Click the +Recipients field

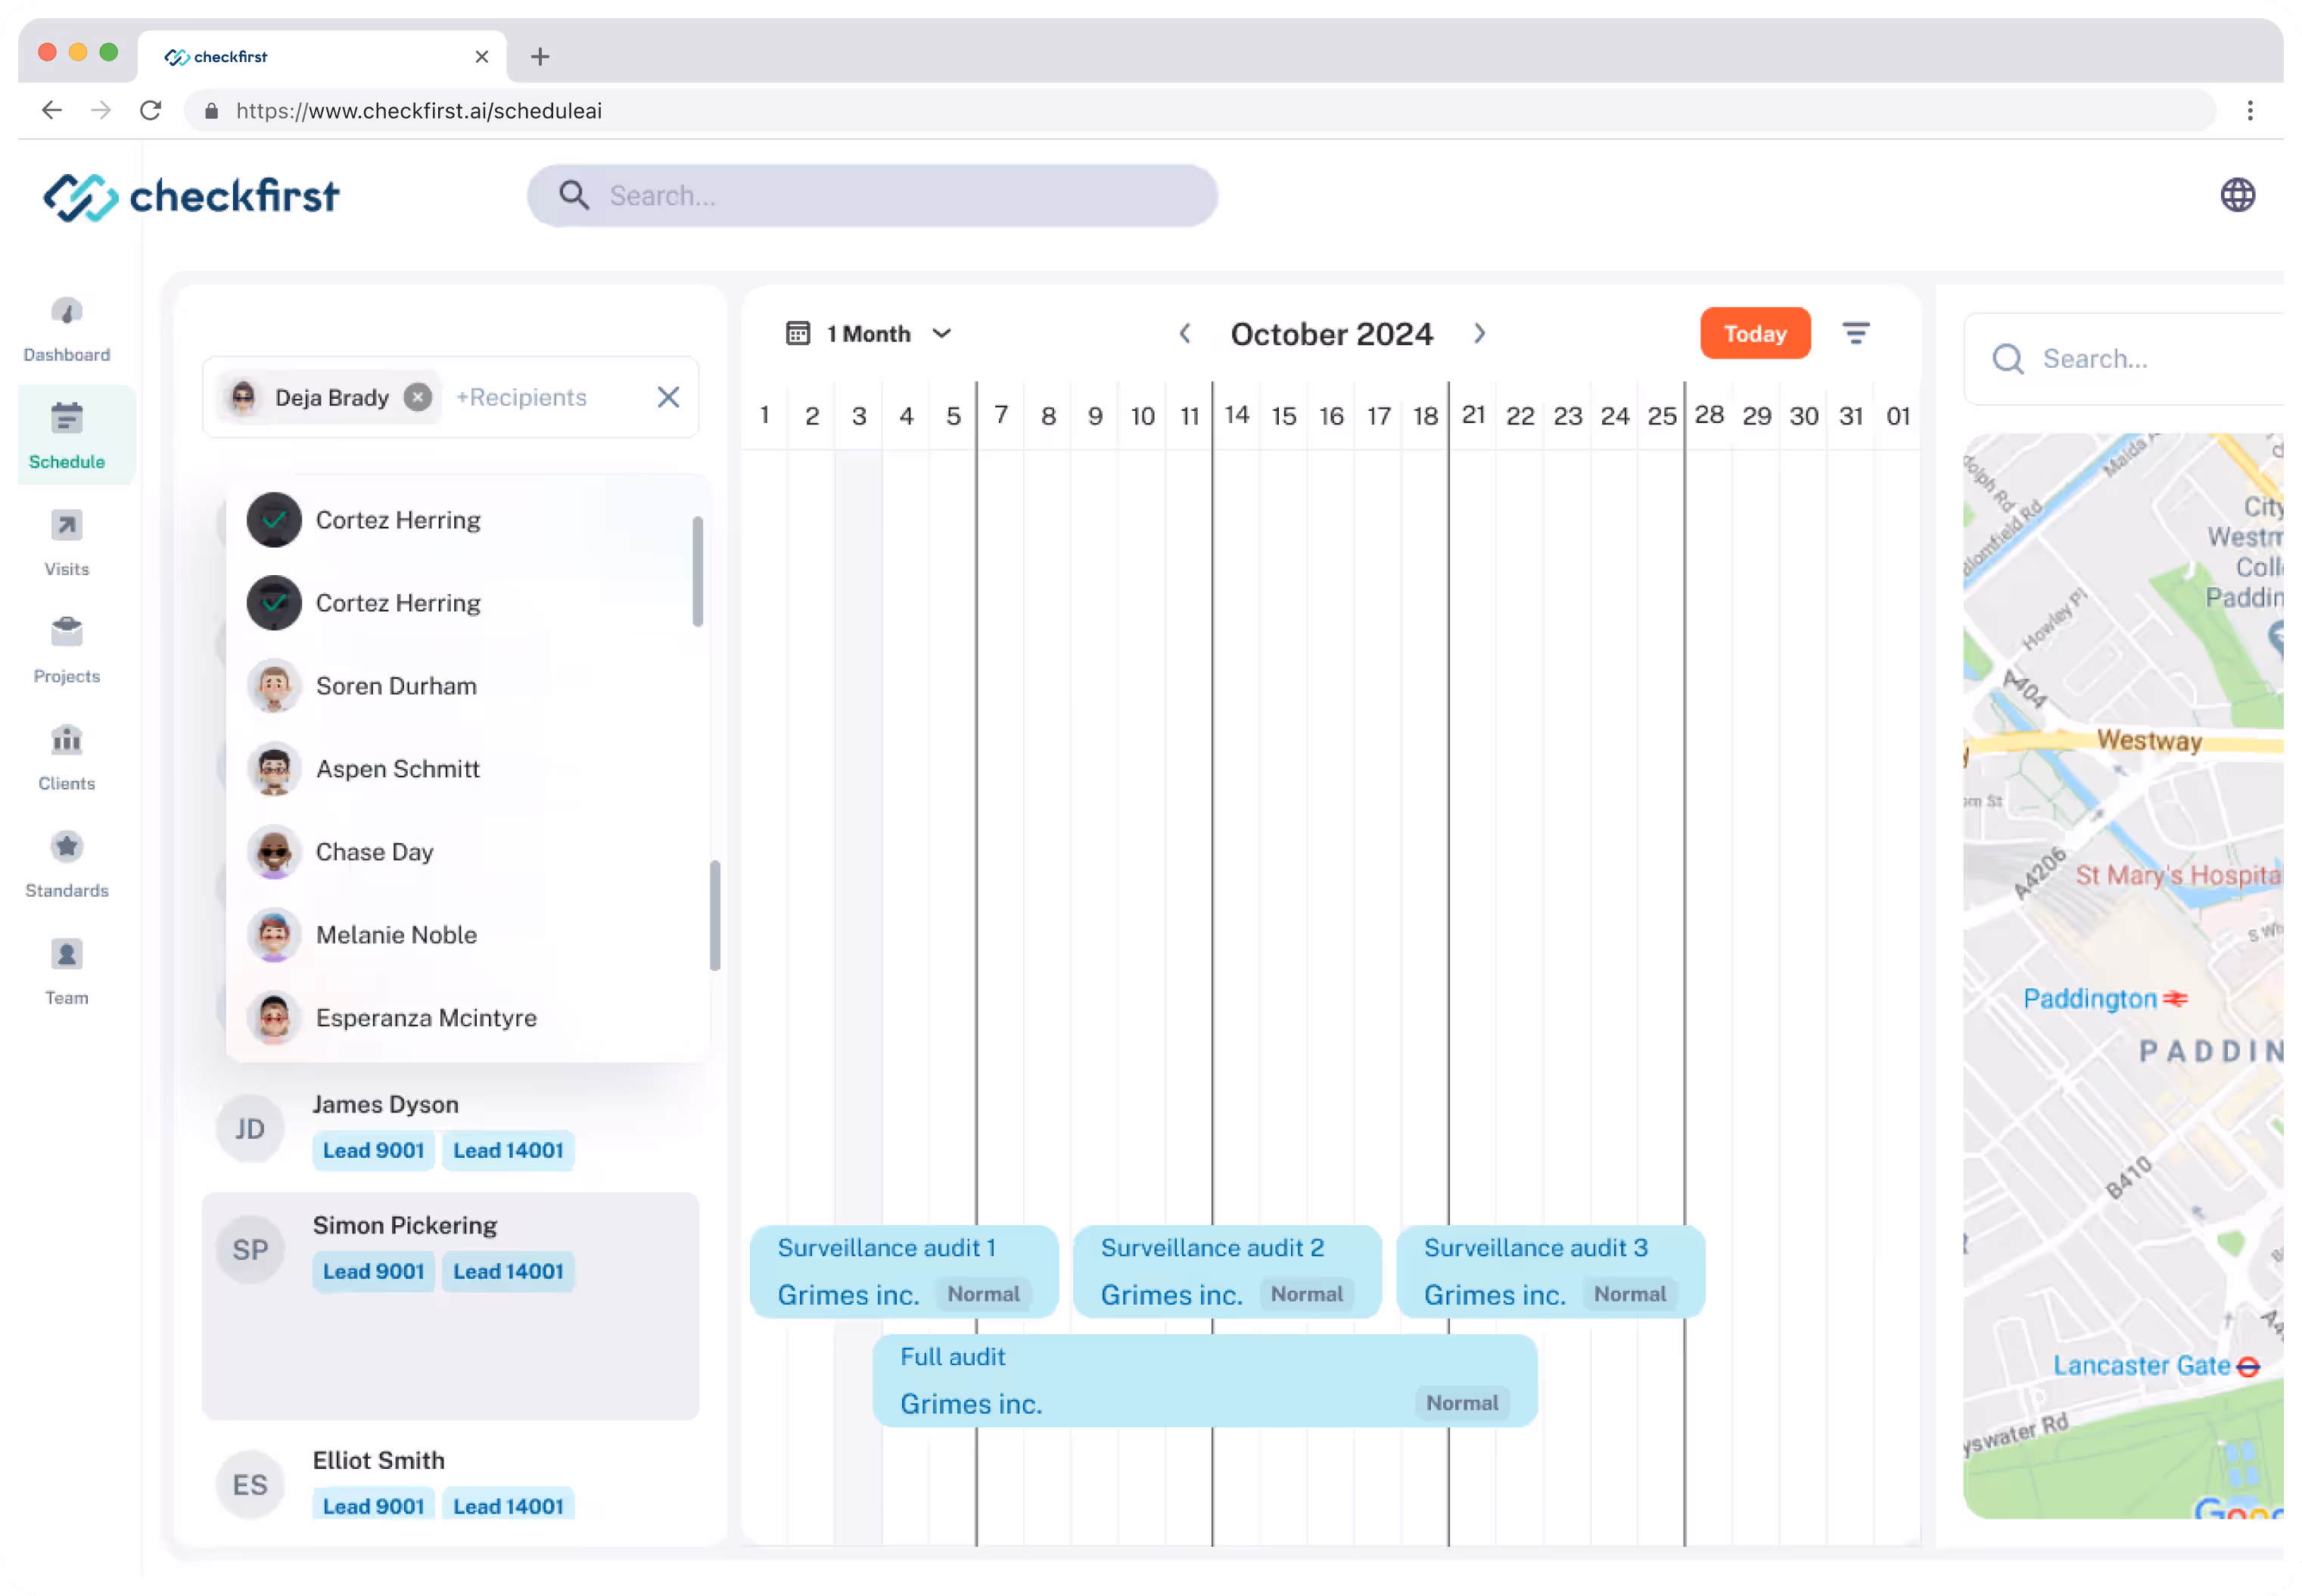point(521,397)
